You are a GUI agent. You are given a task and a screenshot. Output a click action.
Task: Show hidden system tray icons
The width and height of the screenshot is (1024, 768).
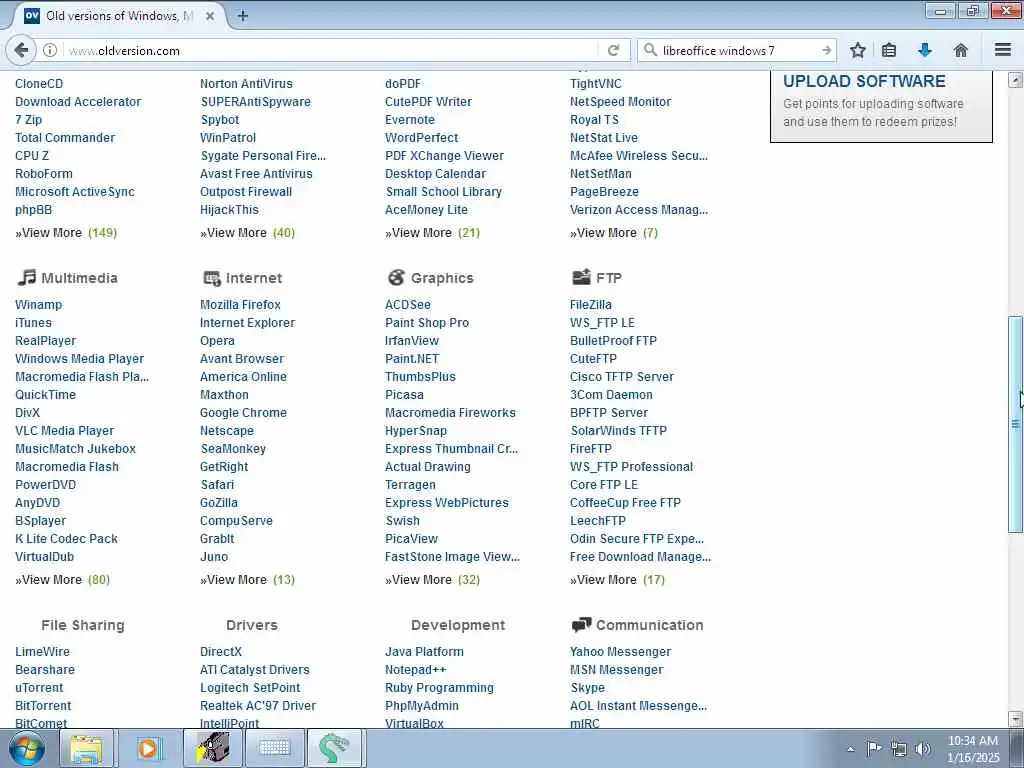pos(850,749)
